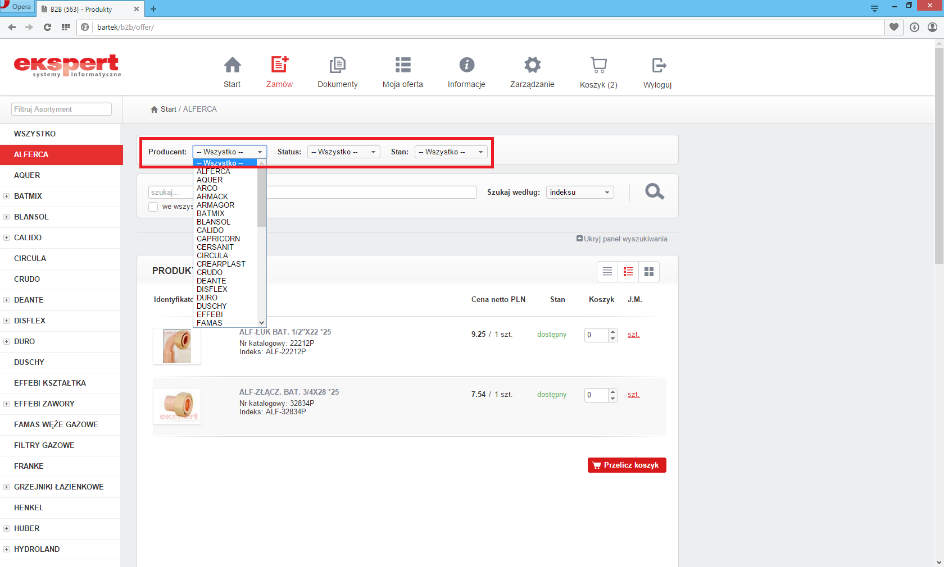Expand the DISFLEX category
Screen dimensions: 944x567
click(7, 321)
